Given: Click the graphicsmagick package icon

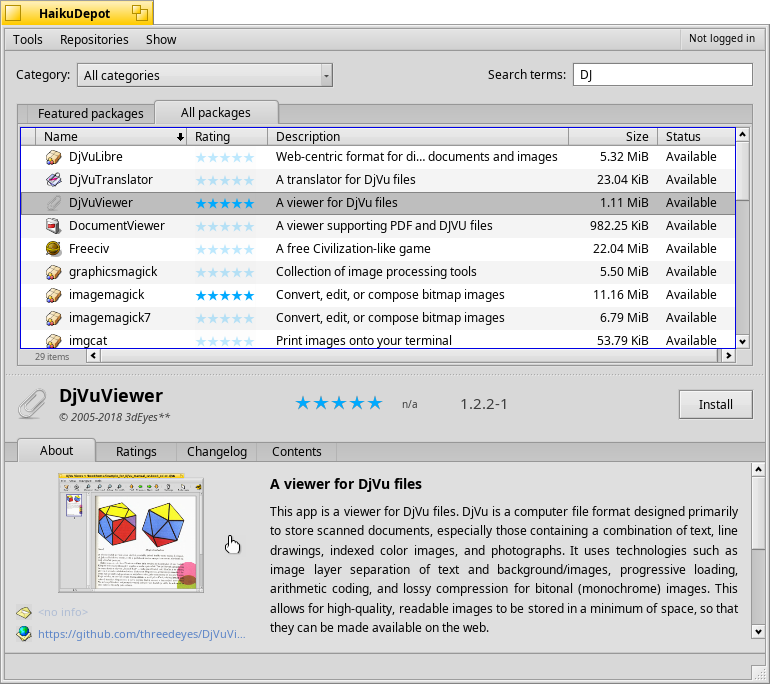Looking at the screenshot, I should [54, 272].
